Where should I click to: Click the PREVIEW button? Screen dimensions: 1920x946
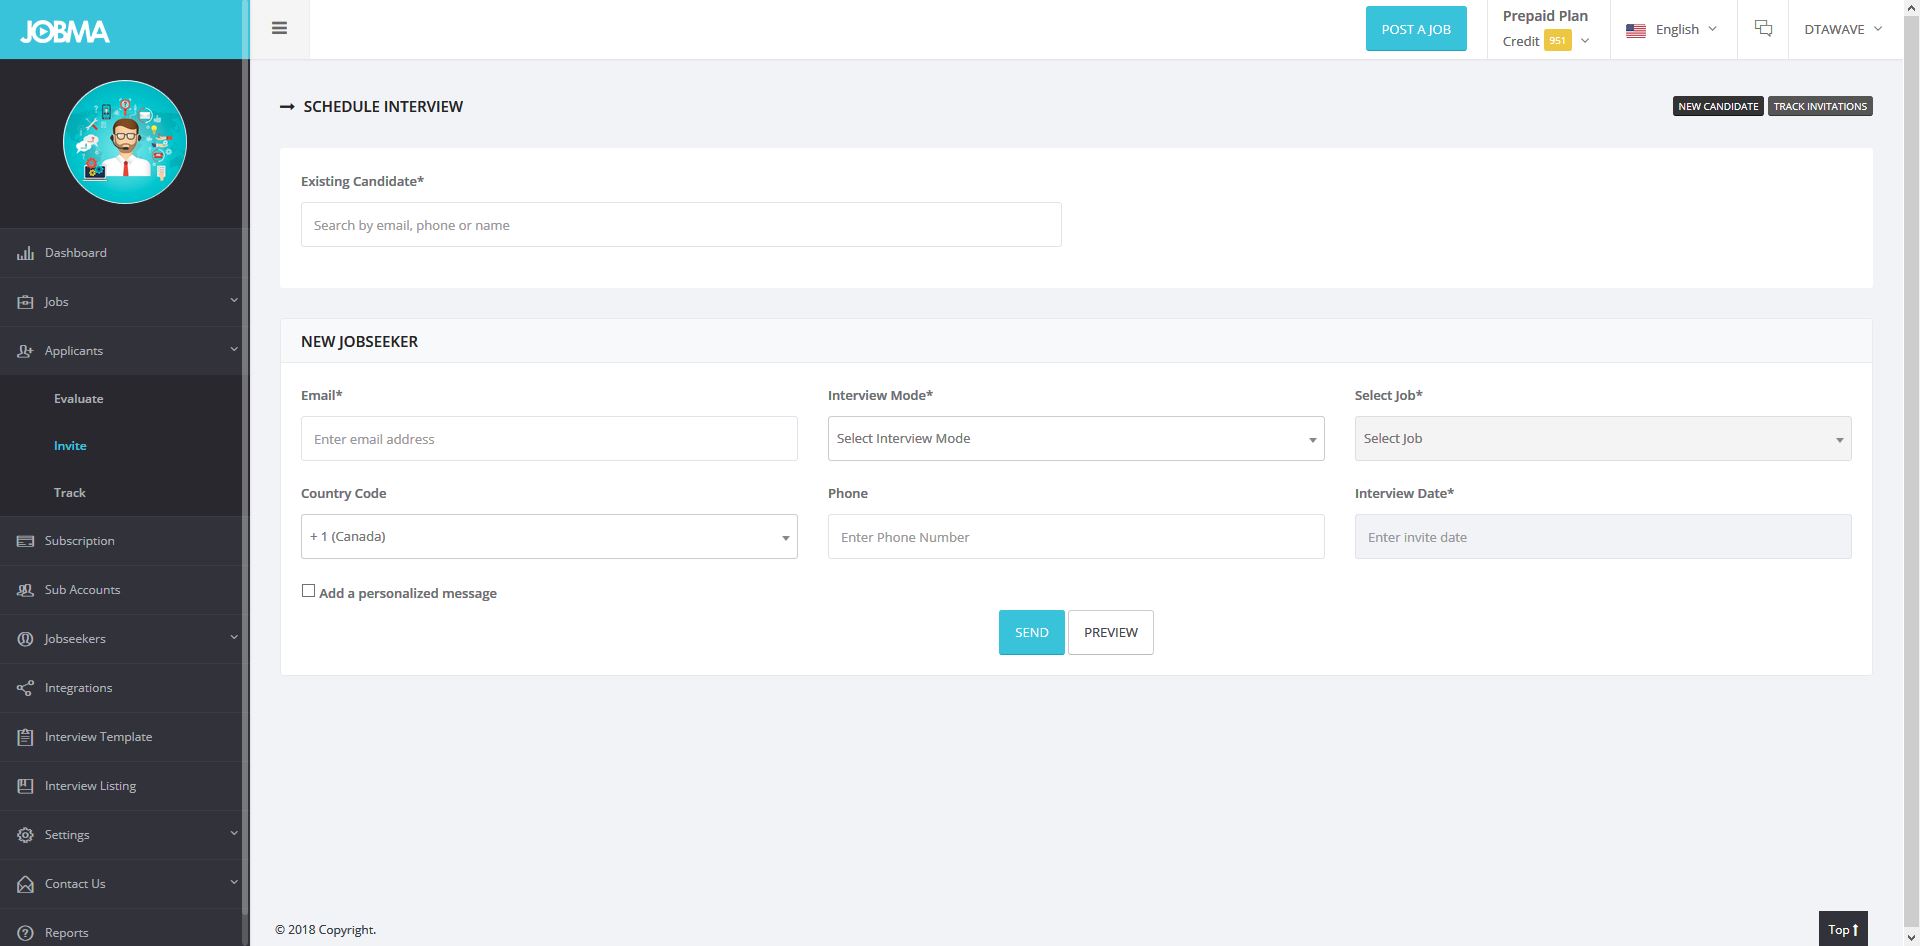(1111, 633)
